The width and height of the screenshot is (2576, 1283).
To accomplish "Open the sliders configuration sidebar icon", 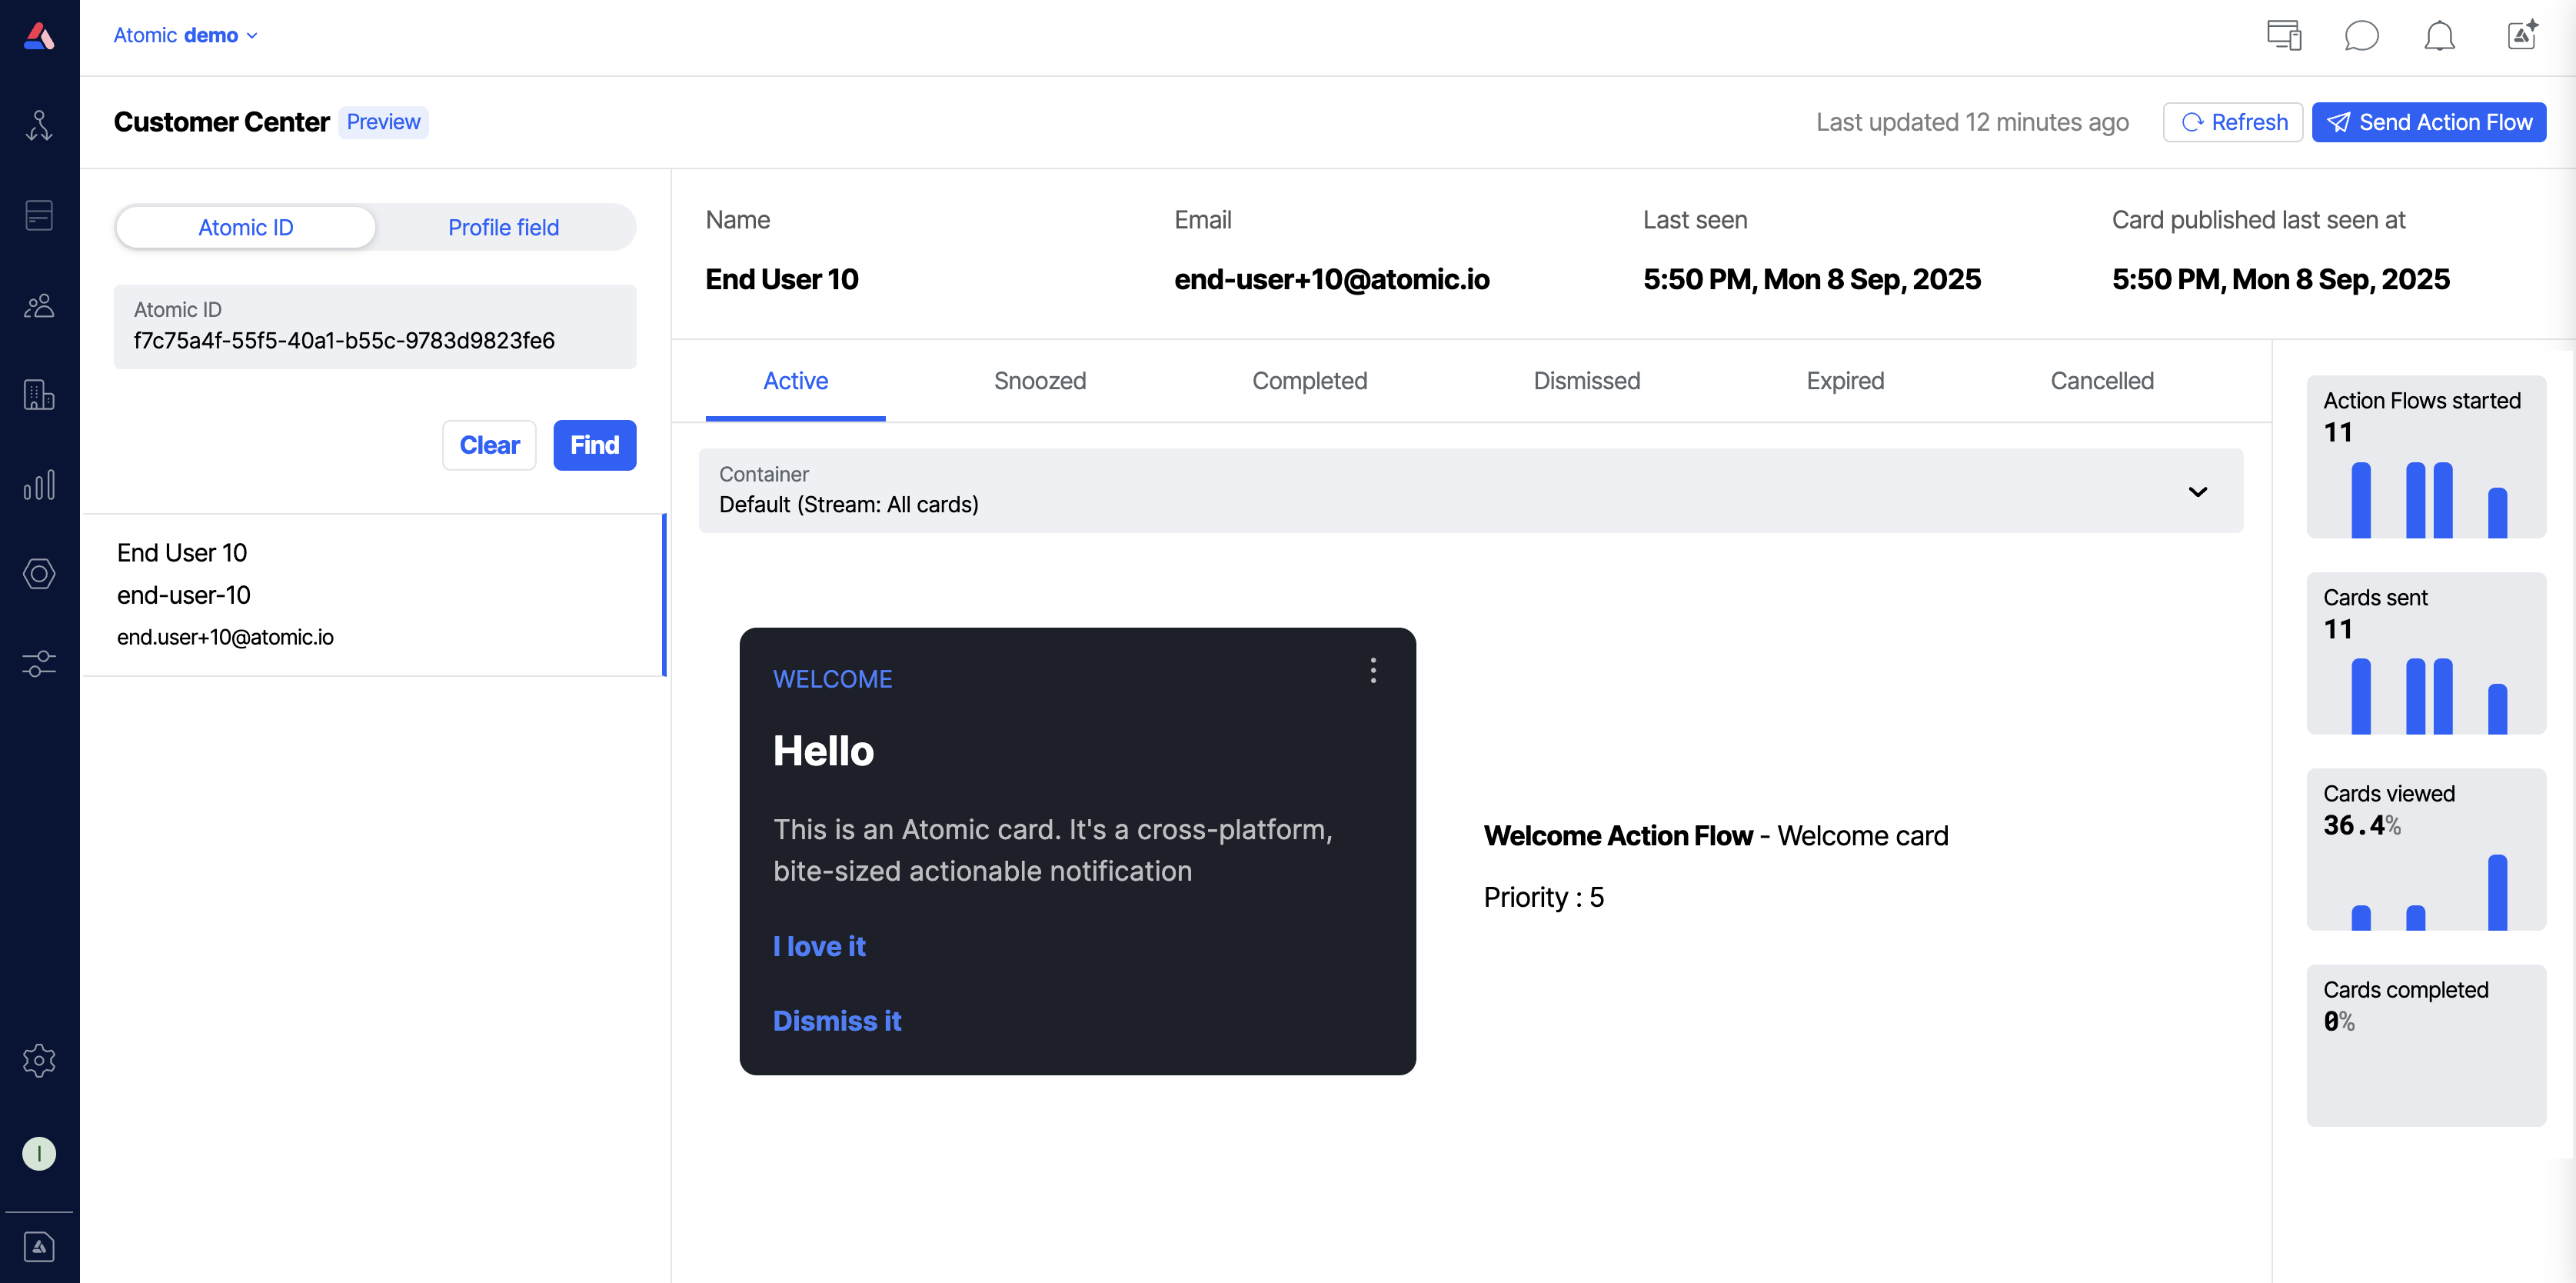I will pos(39,663).
